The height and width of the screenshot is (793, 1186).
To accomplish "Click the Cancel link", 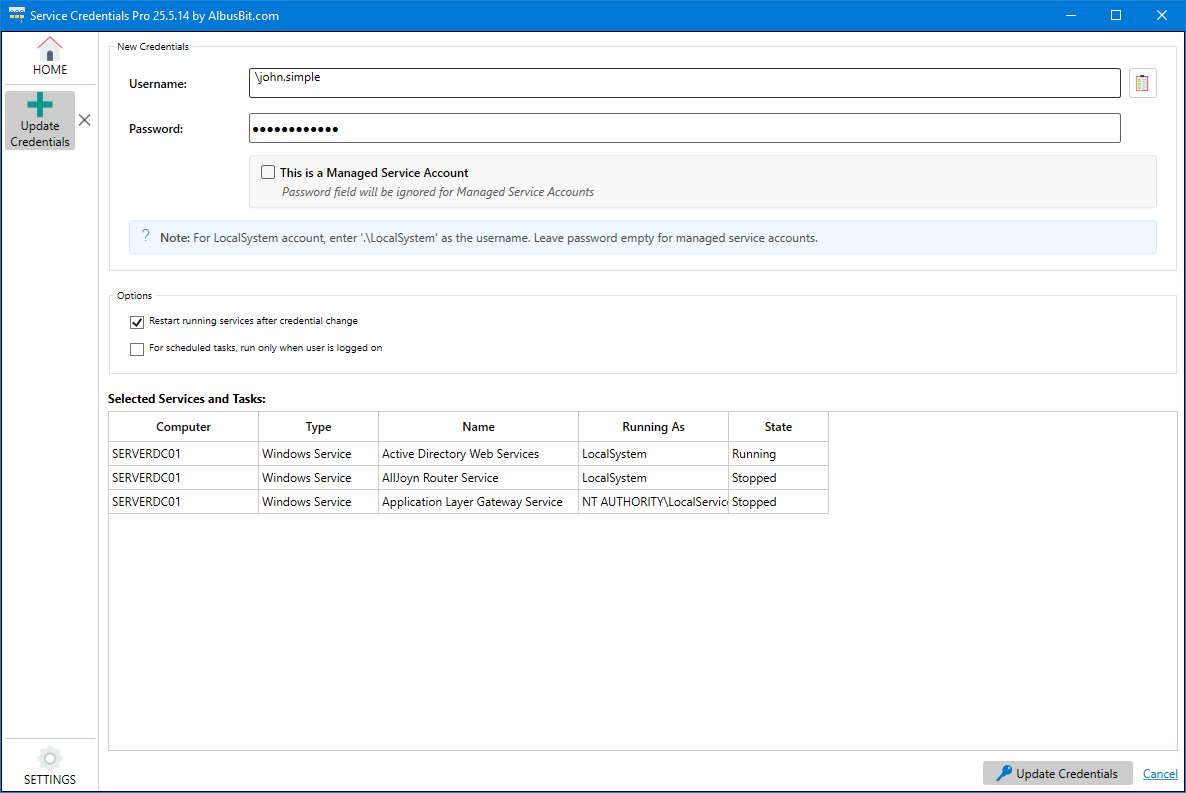I will tap(1160, 773).
